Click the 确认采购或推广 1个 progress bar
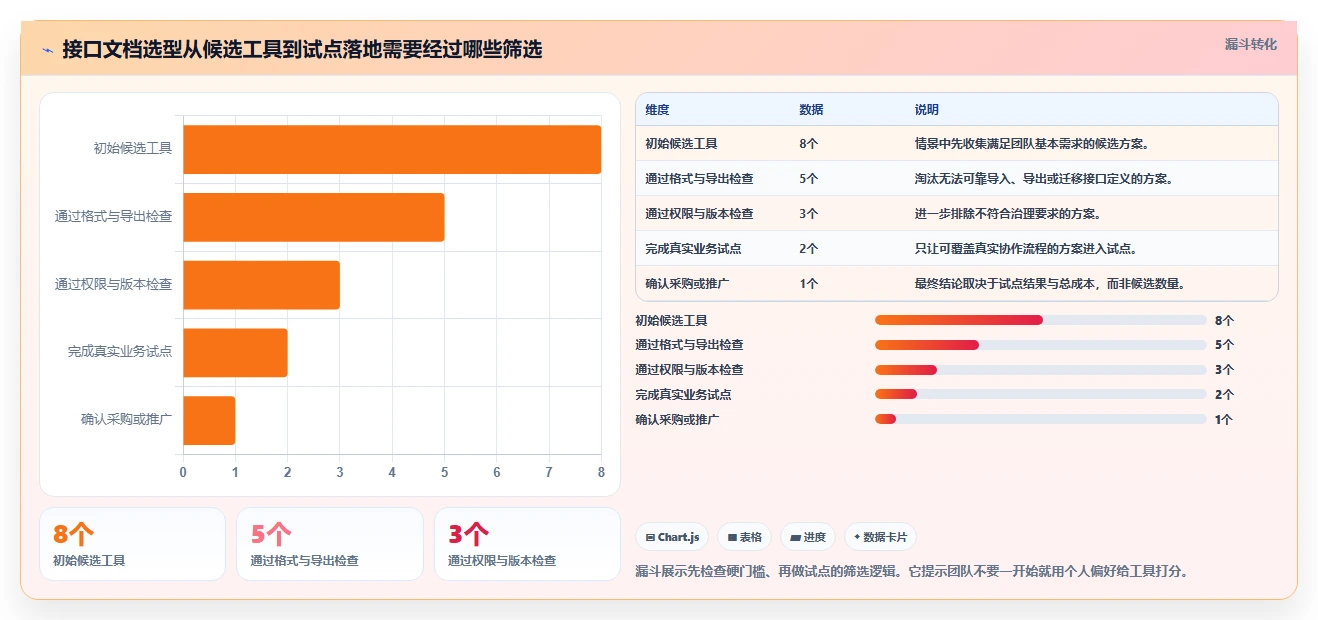Viewport: 1318px width, 620px height. pyautogui.click(x=1040, y=420)
